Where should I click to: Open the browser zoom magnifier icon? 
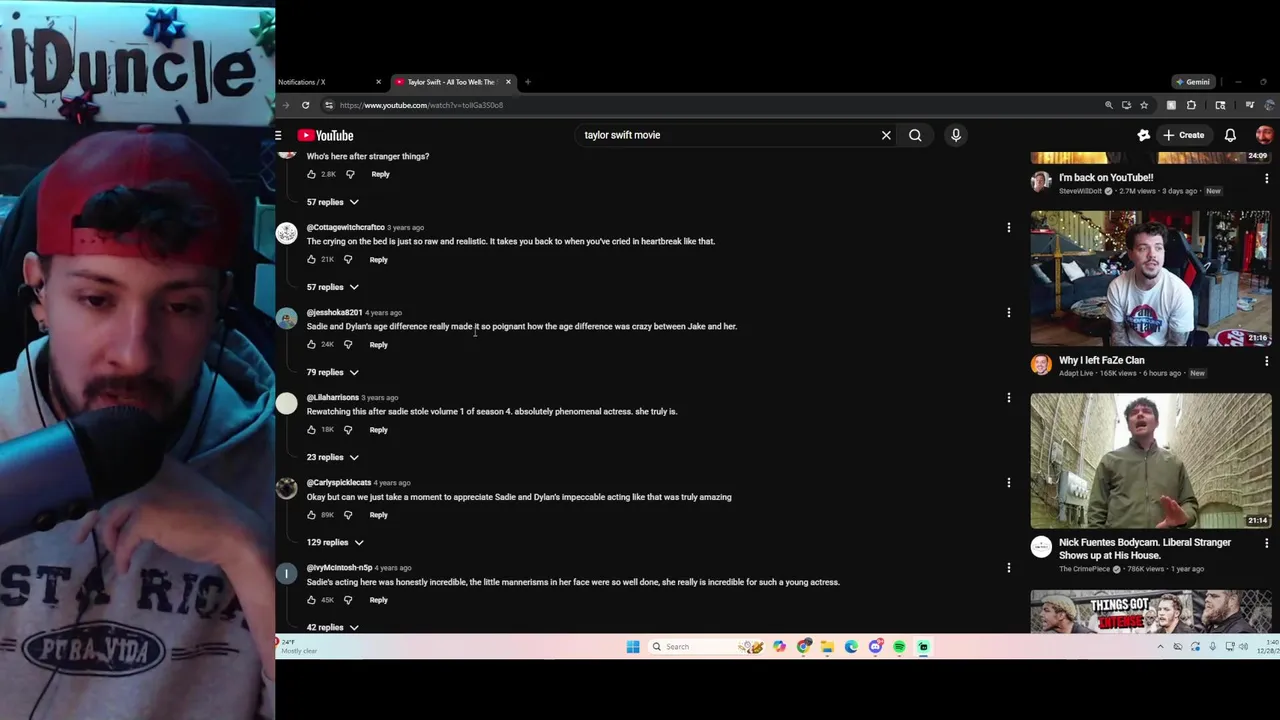click(1108, 105)
